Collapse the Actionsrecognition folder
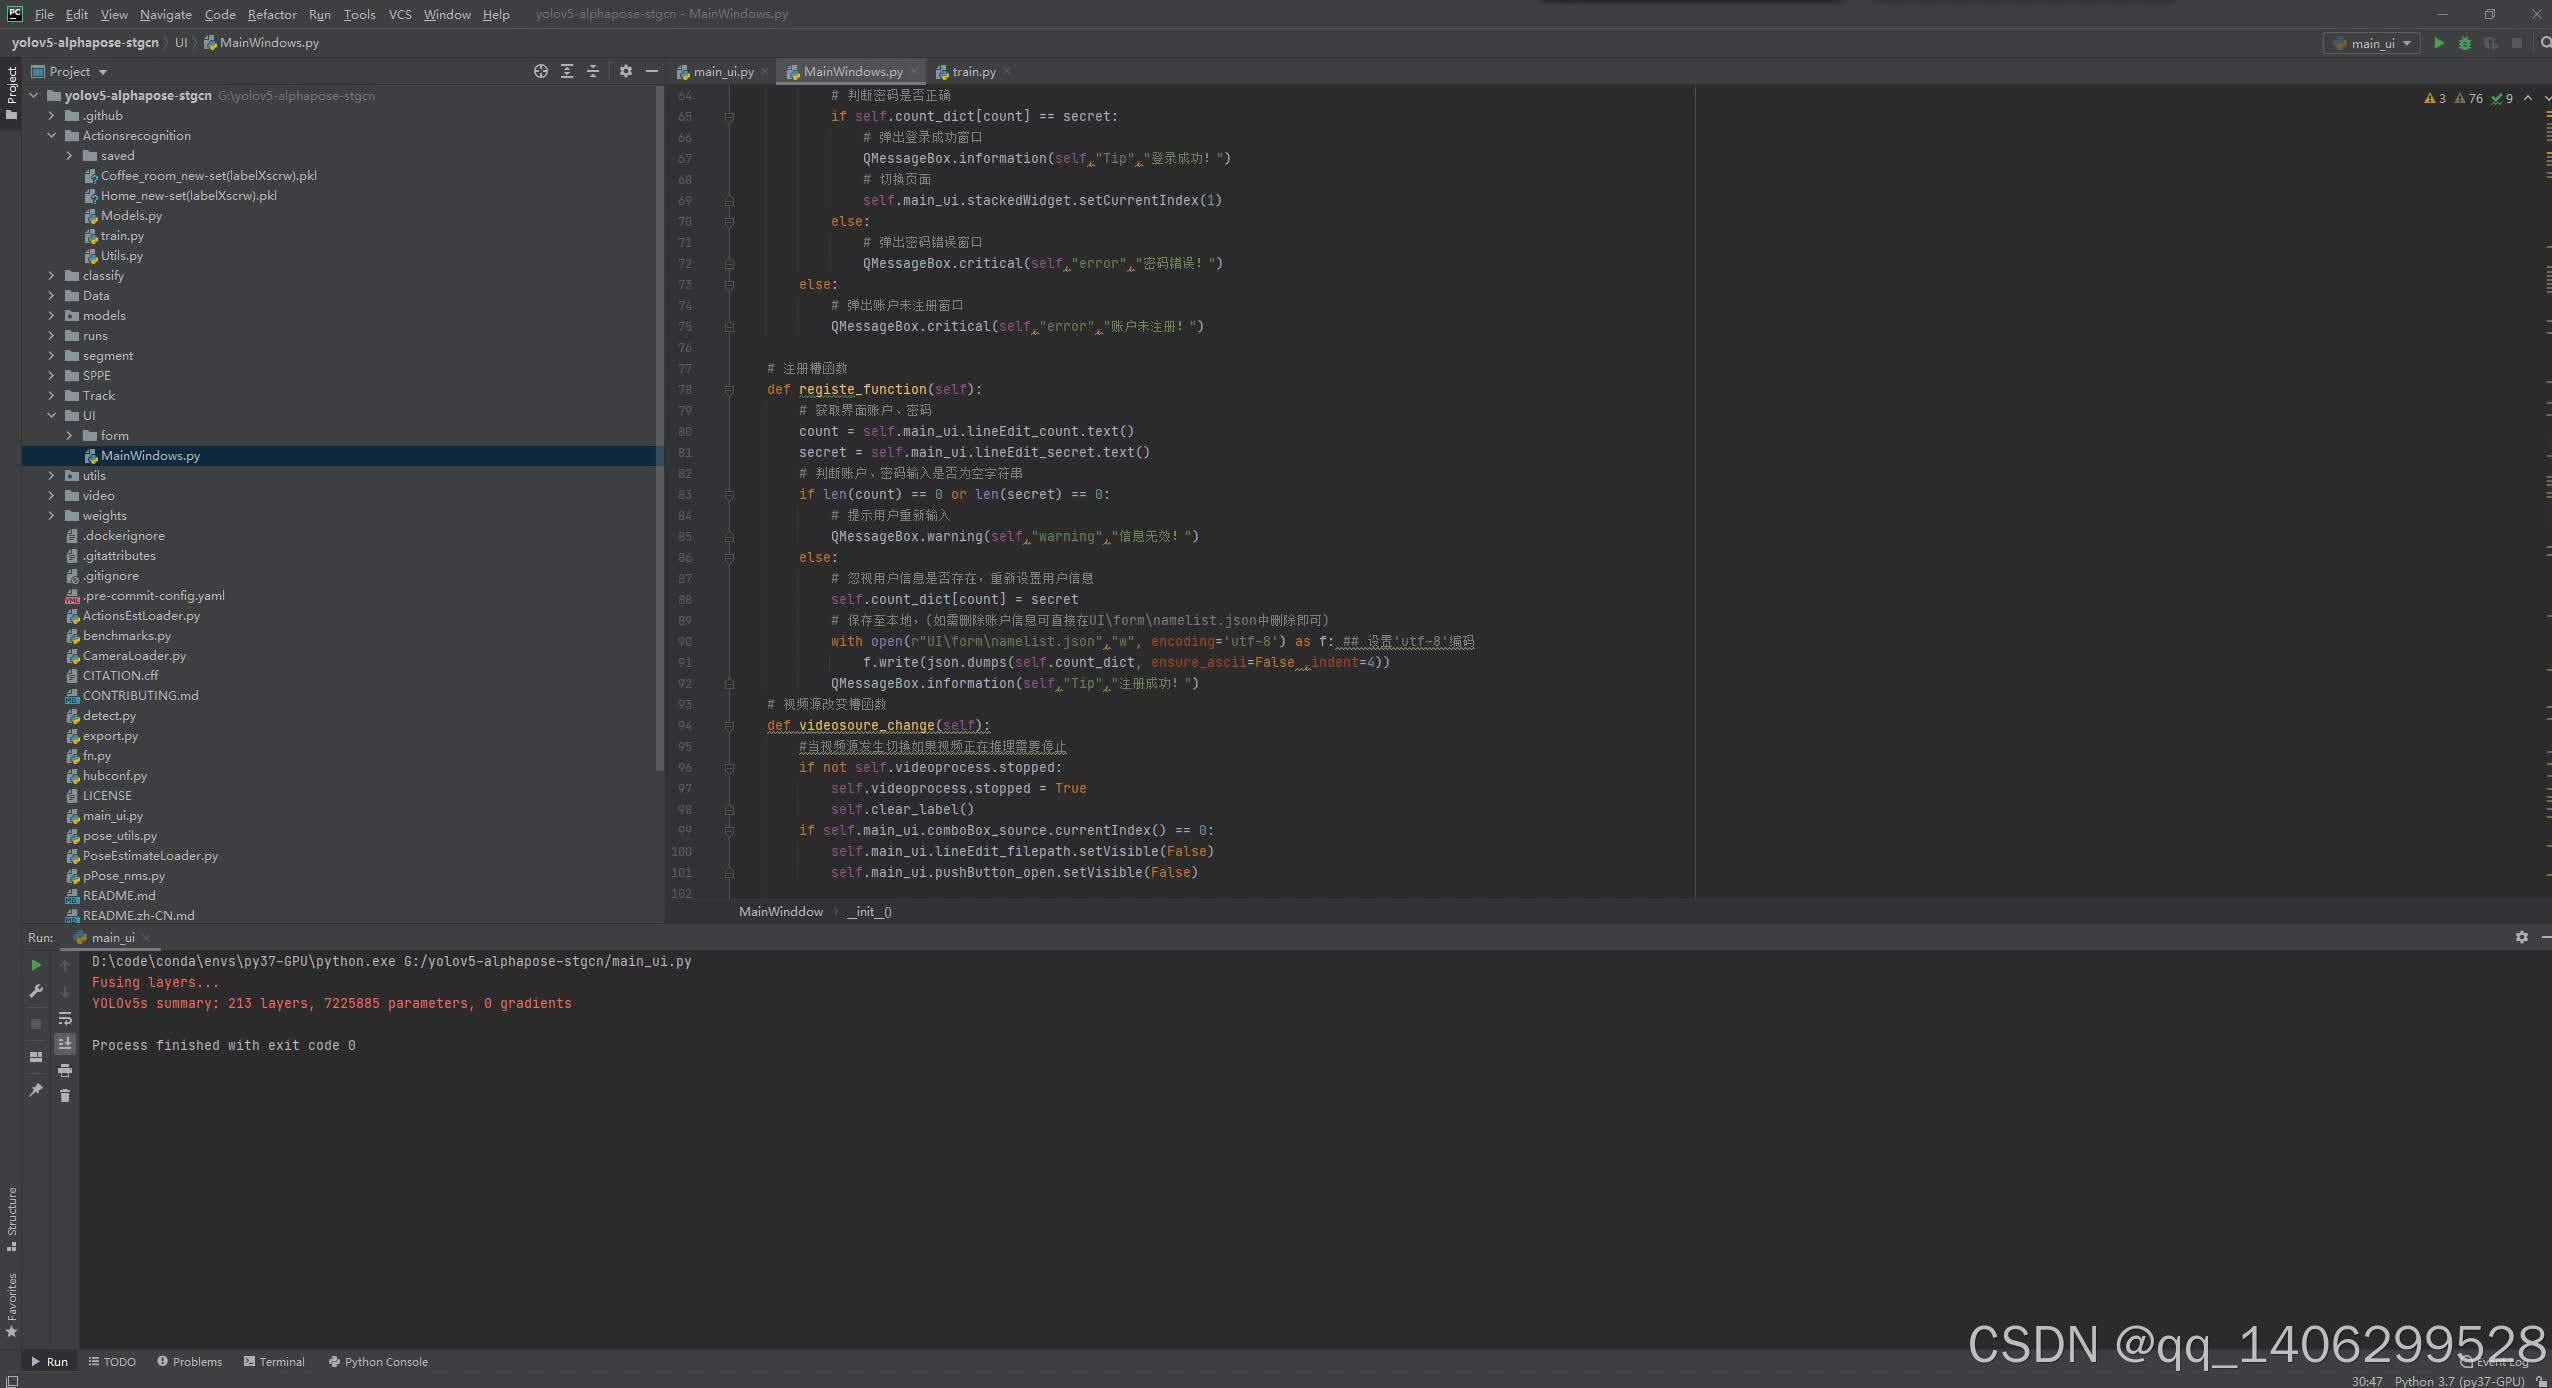The width and height of the screenshot is (2552, 1388). coord(52,136)
